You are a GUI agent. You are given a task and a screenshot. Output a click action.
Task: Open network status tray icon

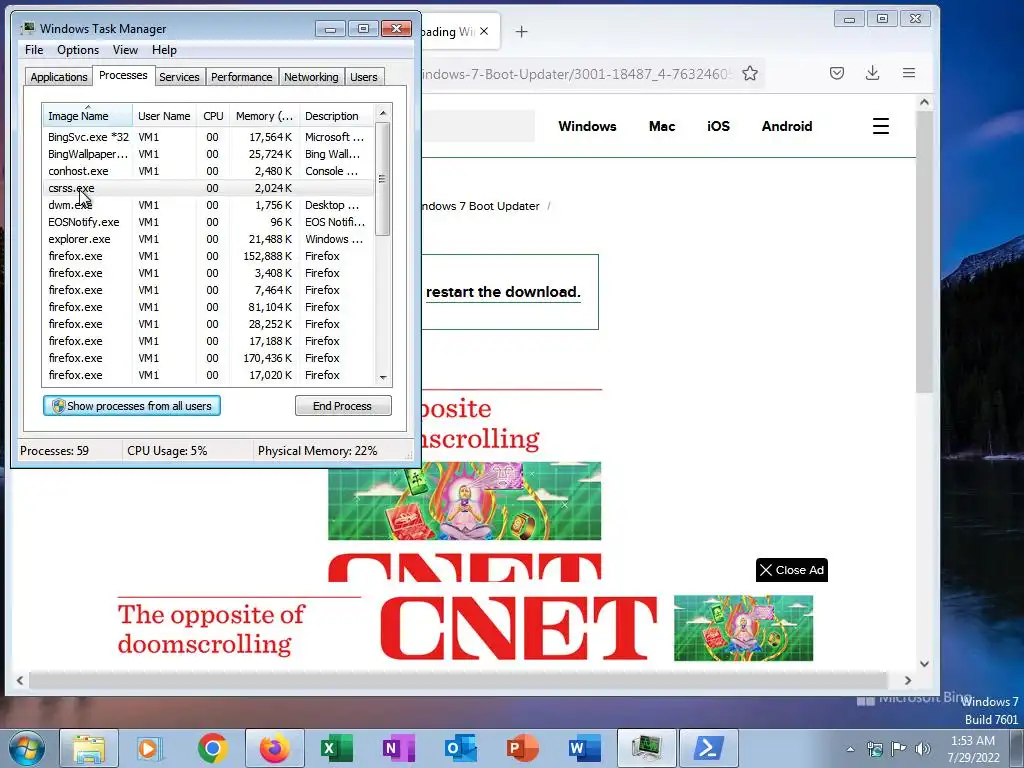(x=874, y=749)
